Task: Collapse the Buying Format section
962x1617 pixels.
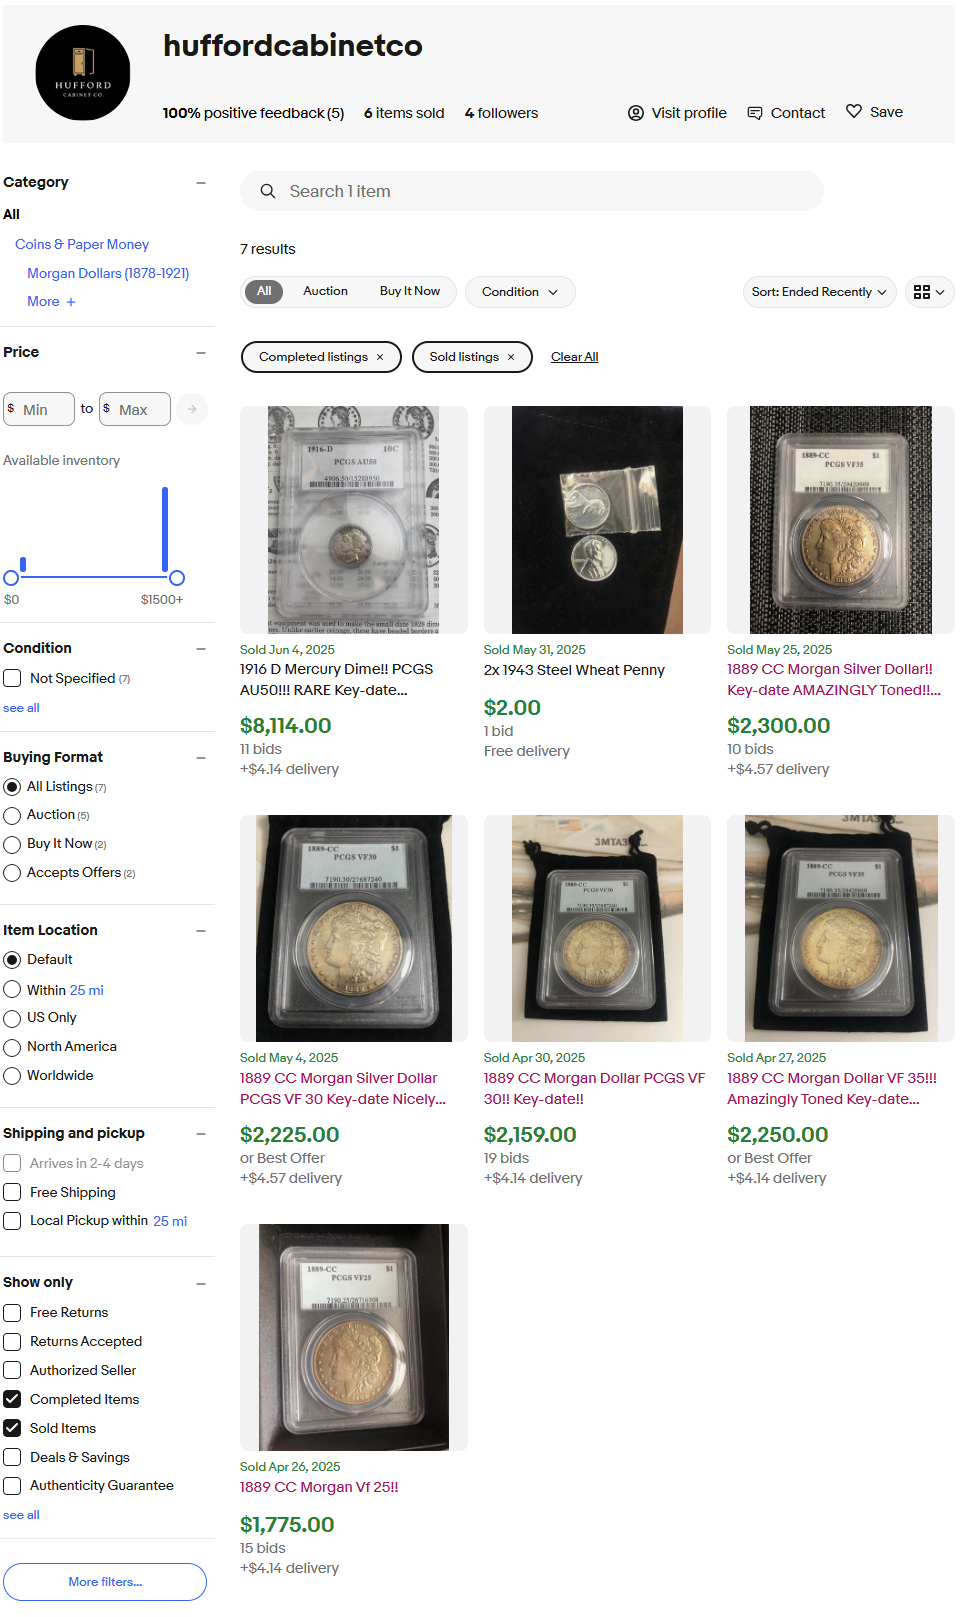Action: pyautogui.click(x=201, y=757)
